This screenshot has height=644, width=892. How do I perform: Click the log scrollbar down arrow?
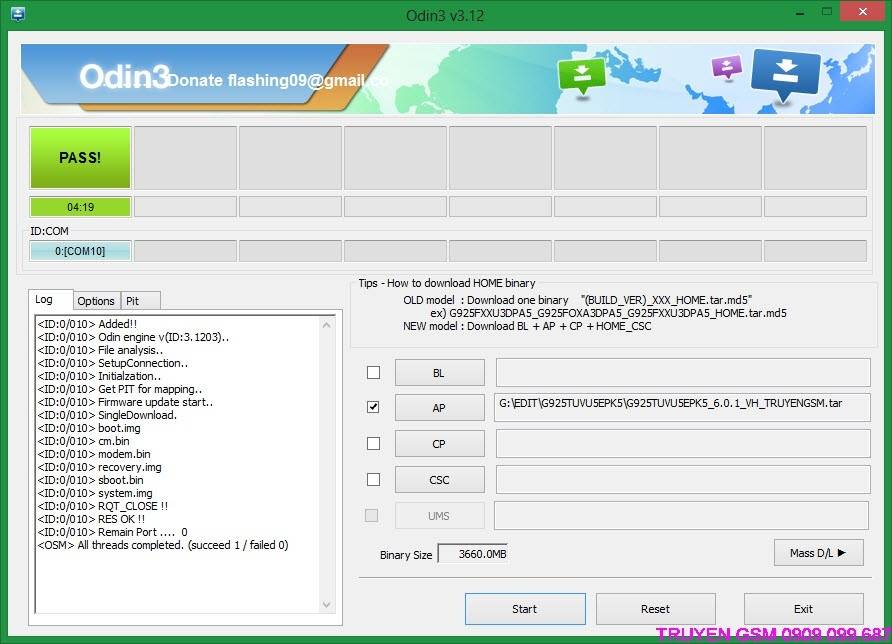pos(327,604)
